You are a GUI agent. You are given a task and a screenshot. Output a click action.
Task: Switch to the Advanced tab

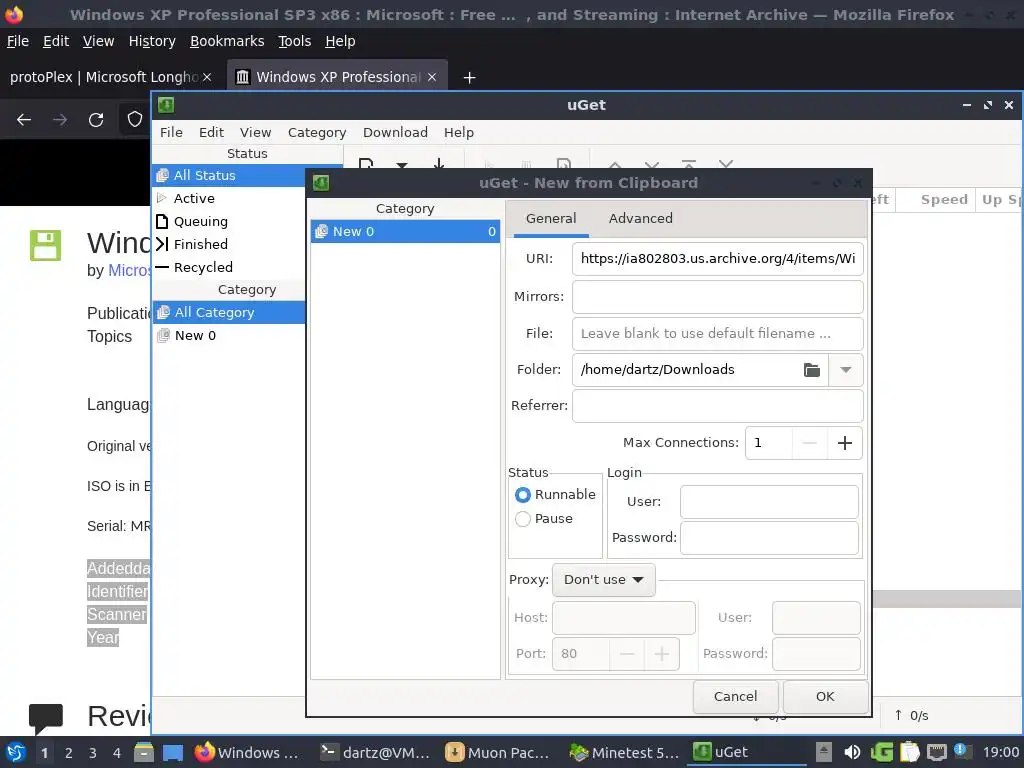pyautogui.click(x=640, y=219)
